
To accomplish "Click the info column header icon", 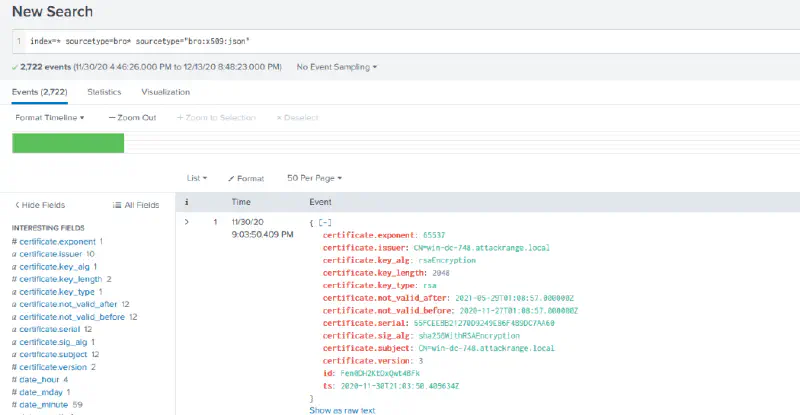I will pos(186,201).
